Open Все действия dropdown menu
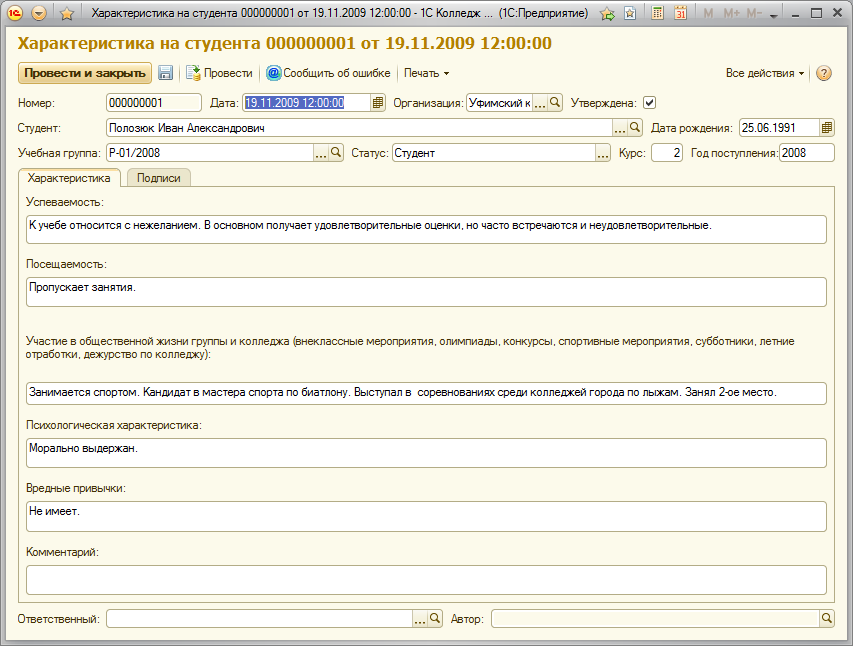 click(x=764, y=73)
